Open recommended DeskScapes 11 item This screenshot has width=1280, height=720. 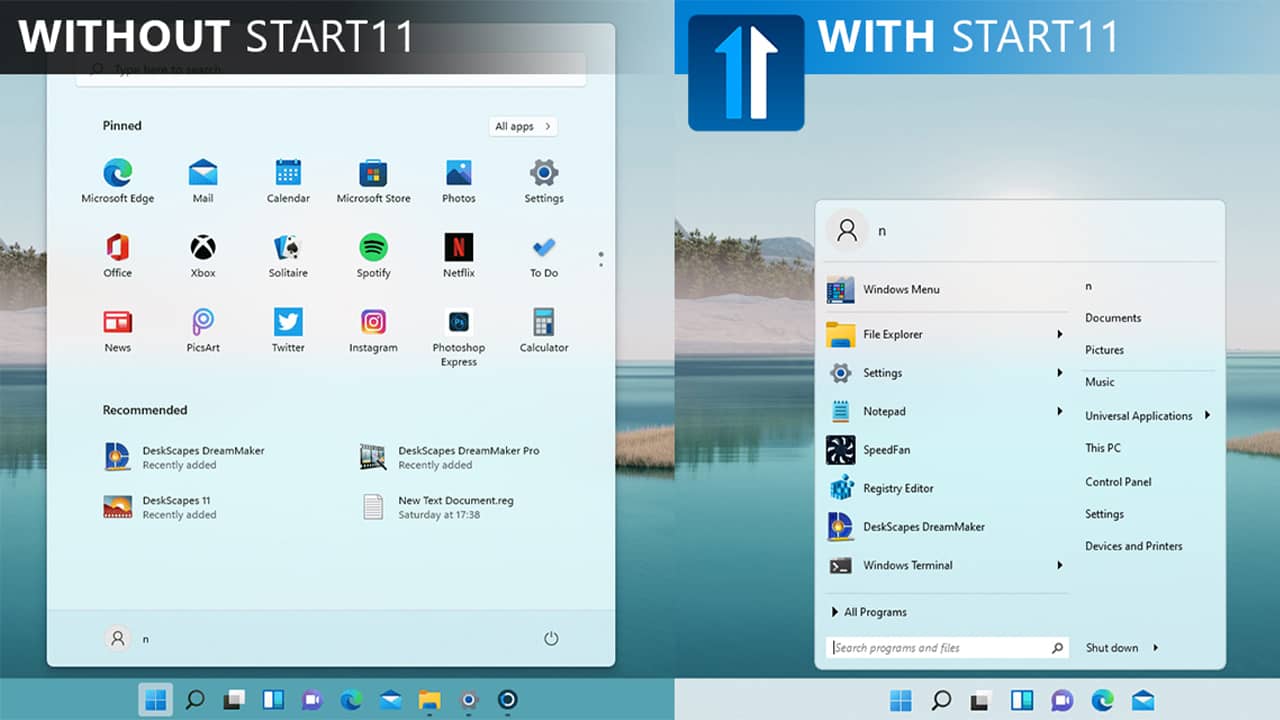[x=160, y=507]
